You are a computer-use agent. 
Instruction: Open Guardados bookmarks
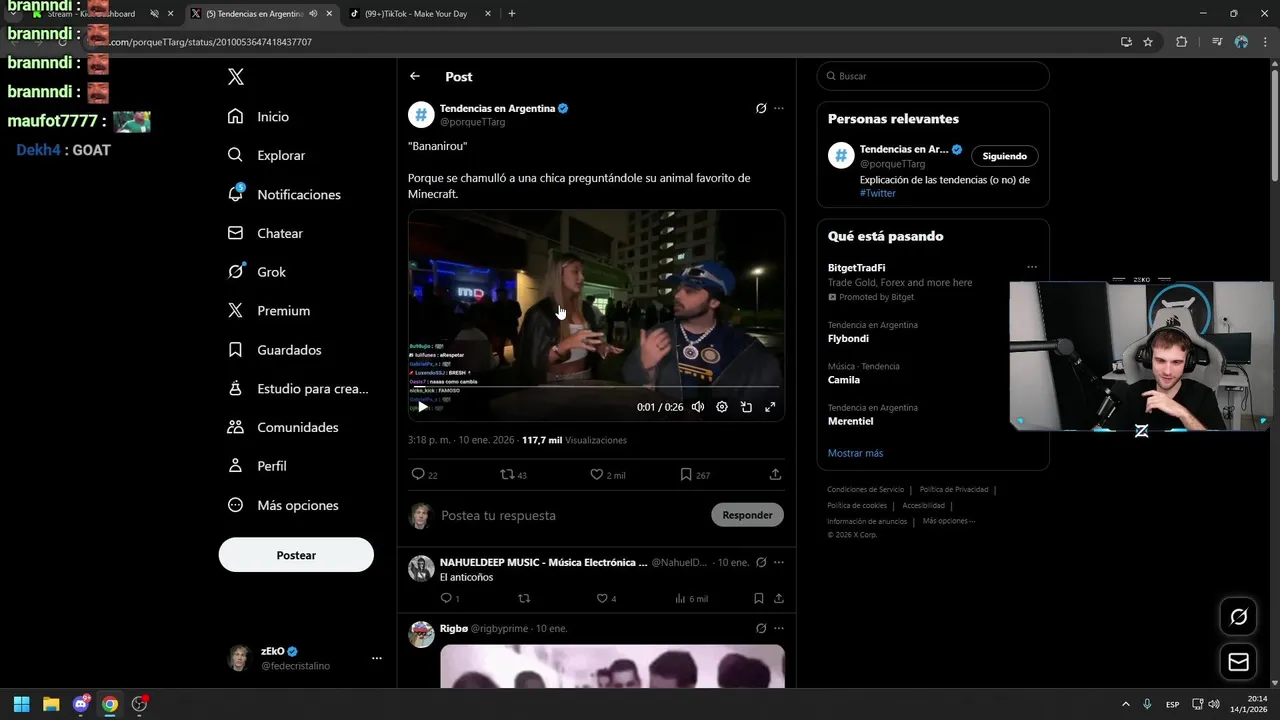coord(274,350)
